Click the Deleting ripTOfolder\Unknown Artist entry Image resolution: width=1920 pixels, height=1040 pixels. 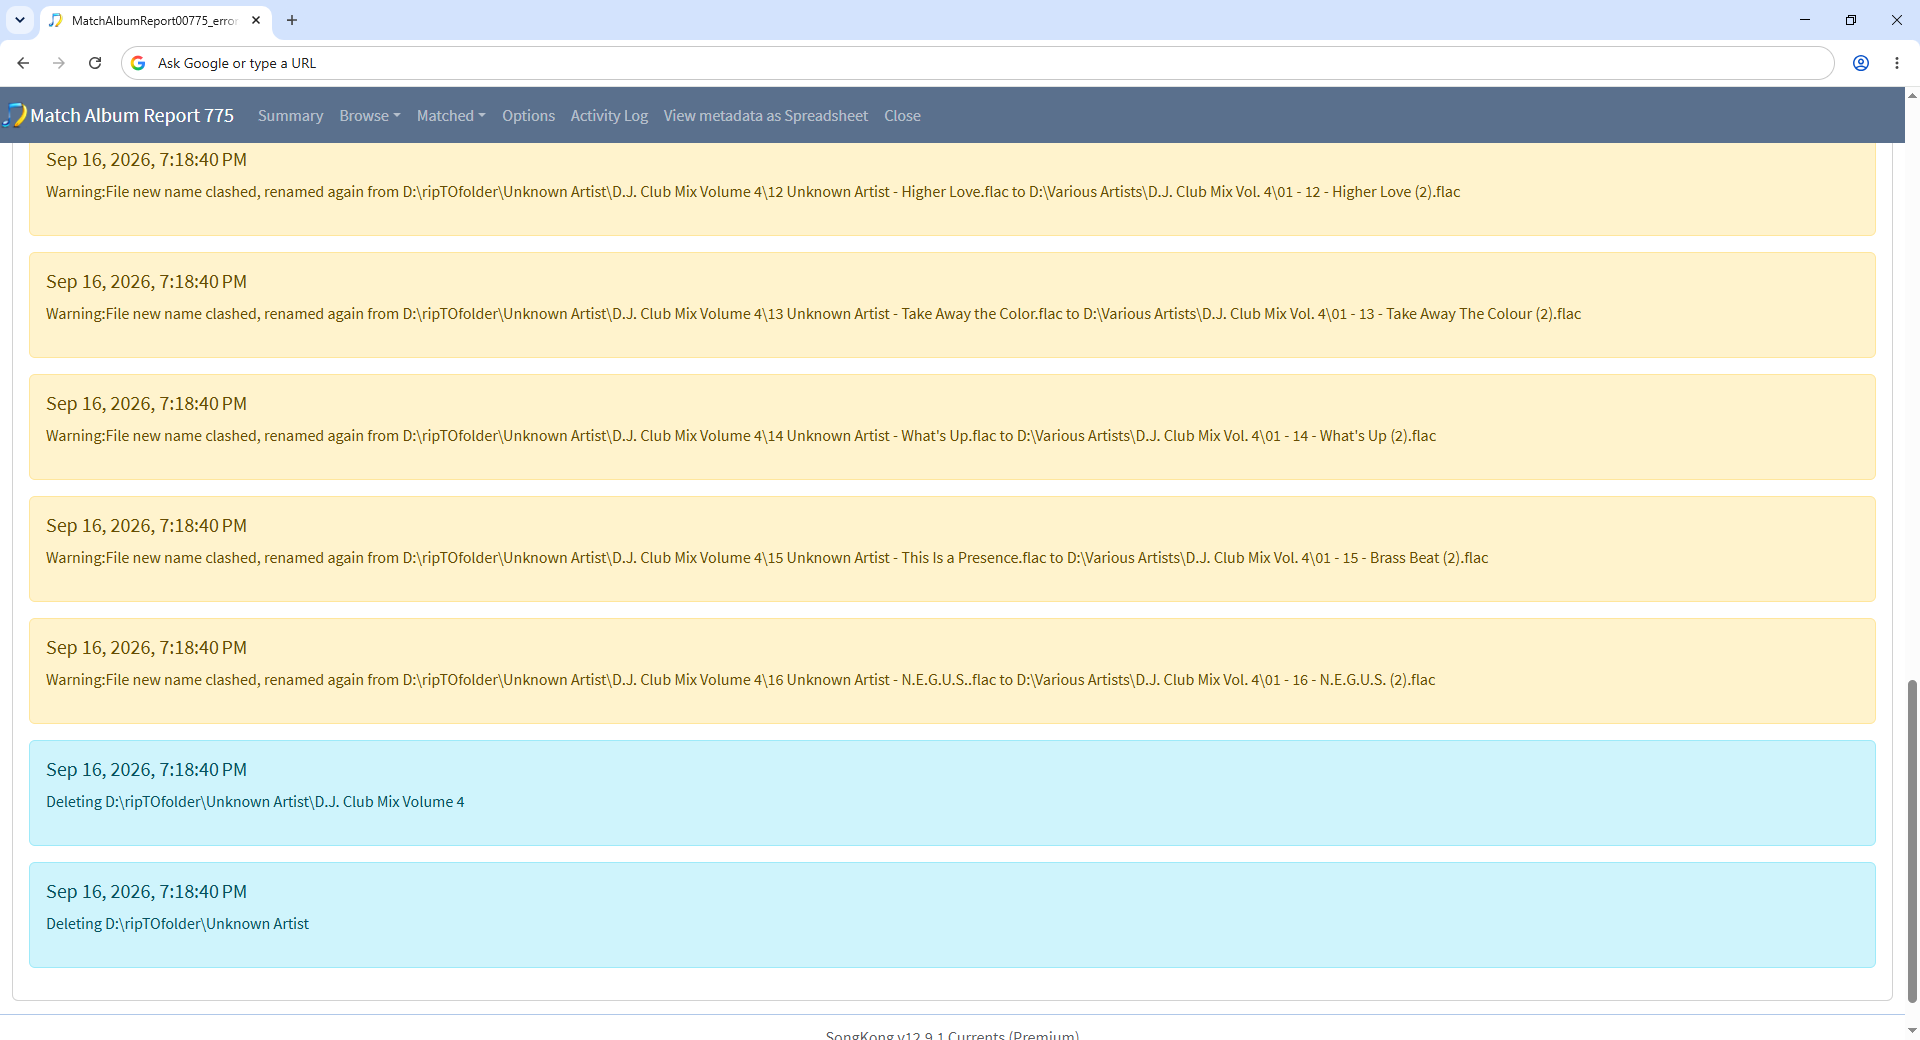click(177, 924)
